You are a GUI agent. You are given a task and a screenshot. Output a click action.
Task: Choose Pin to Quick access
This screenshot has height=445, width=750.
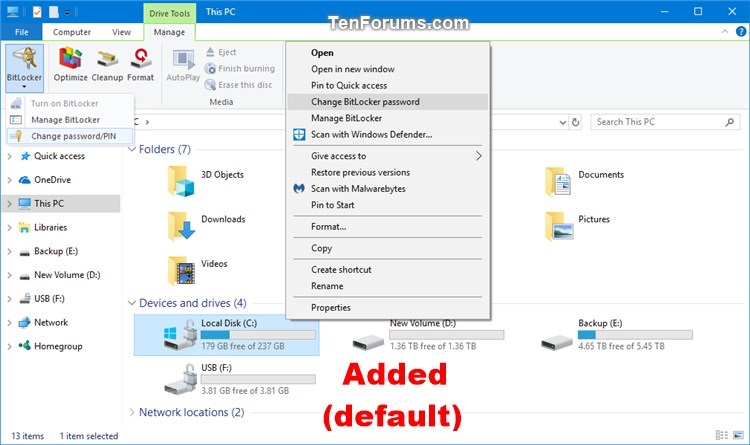click(388, 86)
